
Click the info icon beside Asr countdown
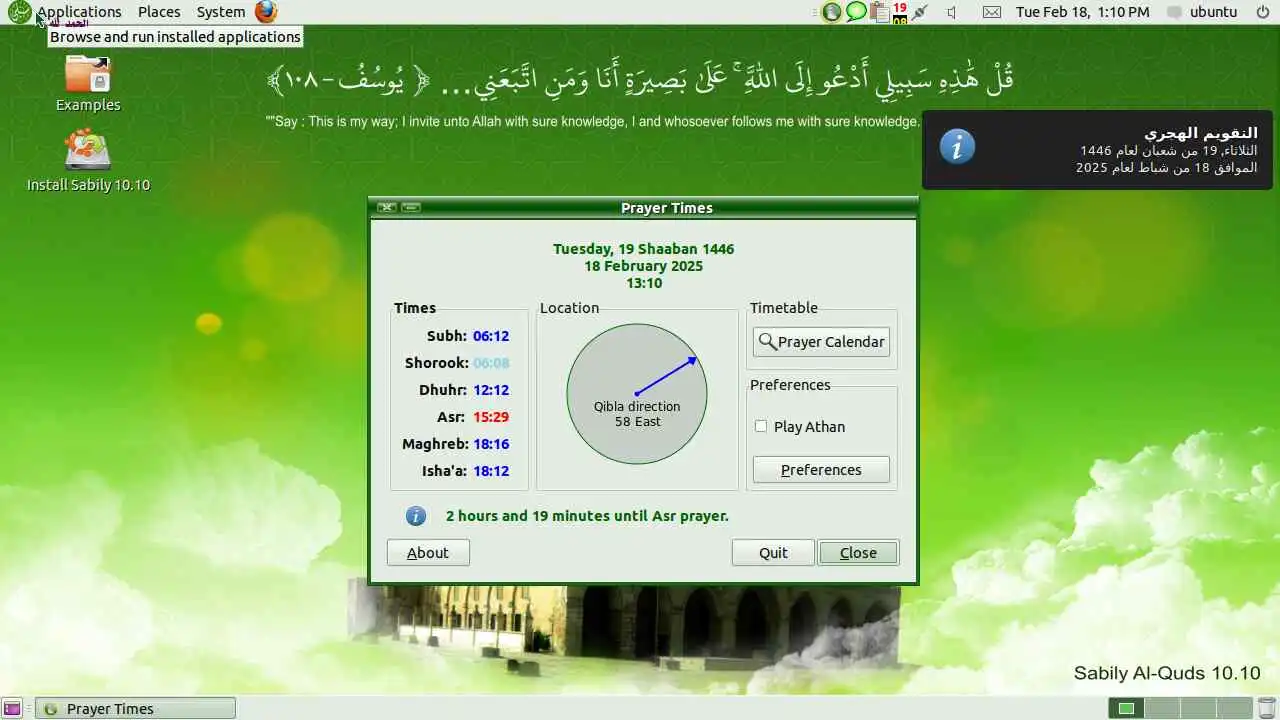(x=416, y=516)
